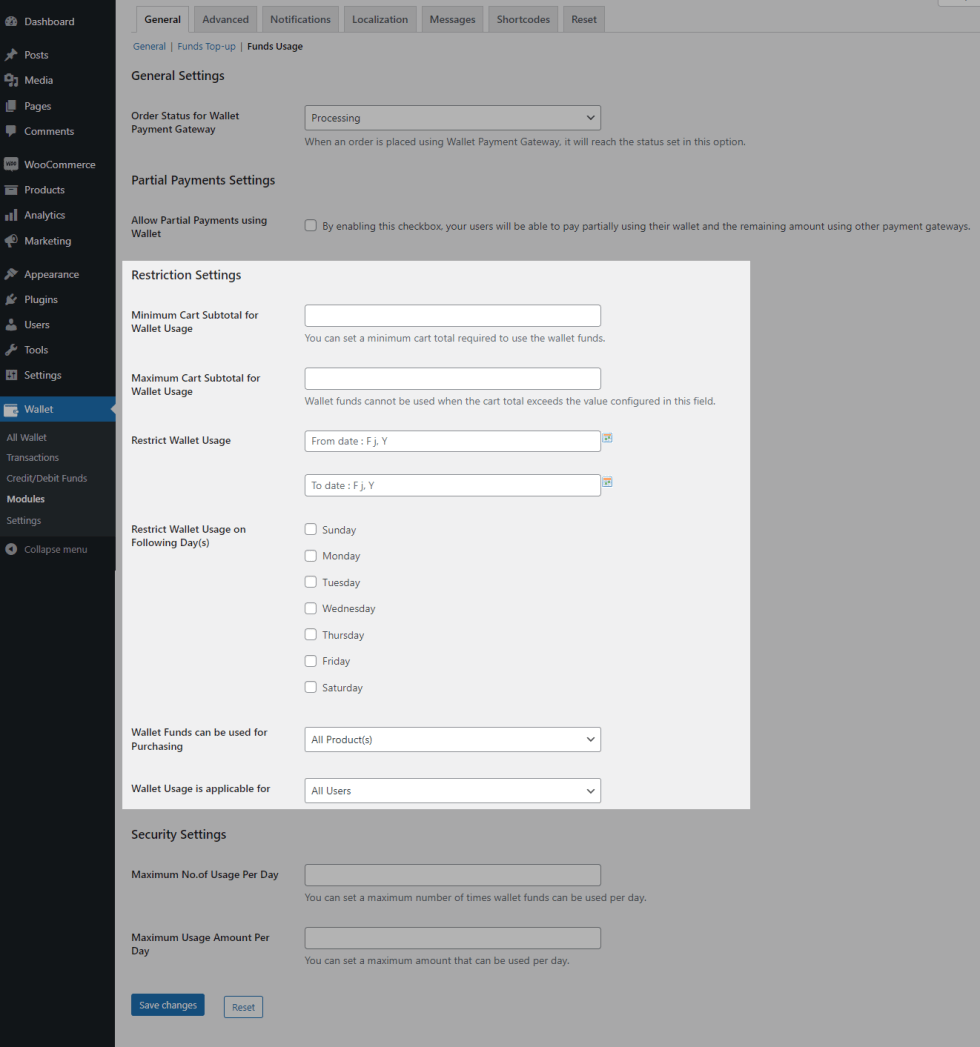Open the From date calendar picker icon
This screenshot has height=1047, width=980.
tap(607, 438)
